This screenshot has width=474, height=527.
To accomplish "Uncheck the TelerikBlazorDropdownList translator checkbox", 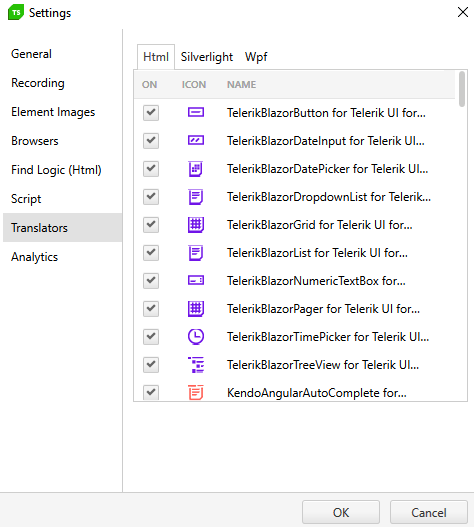I will coord(151,197).
